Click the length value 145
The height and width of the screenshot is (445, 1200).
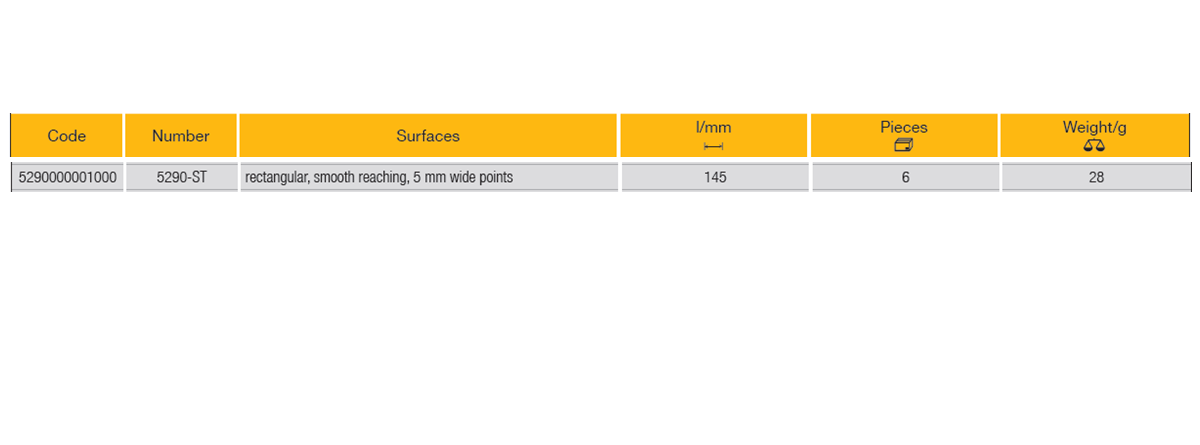(x=714, y=178)
